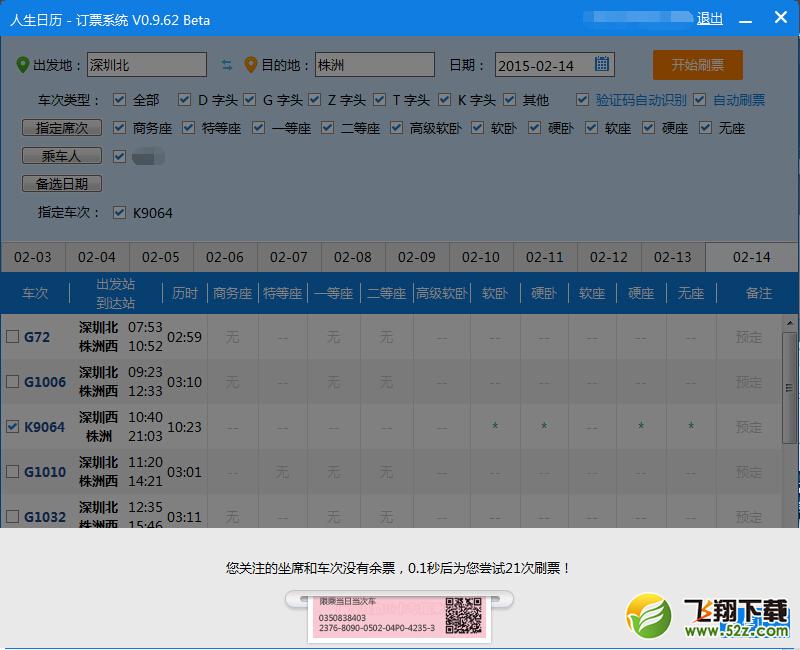Toggle the 指定车次 K9064 checkbox
This screenshot has height=650, width=800.
(x=119, y=212)
